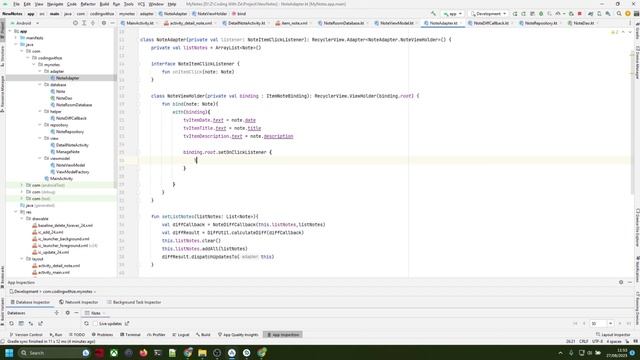Open project tool window settings gear
Screen dimensions: 640x360
[x=104, y=23]
